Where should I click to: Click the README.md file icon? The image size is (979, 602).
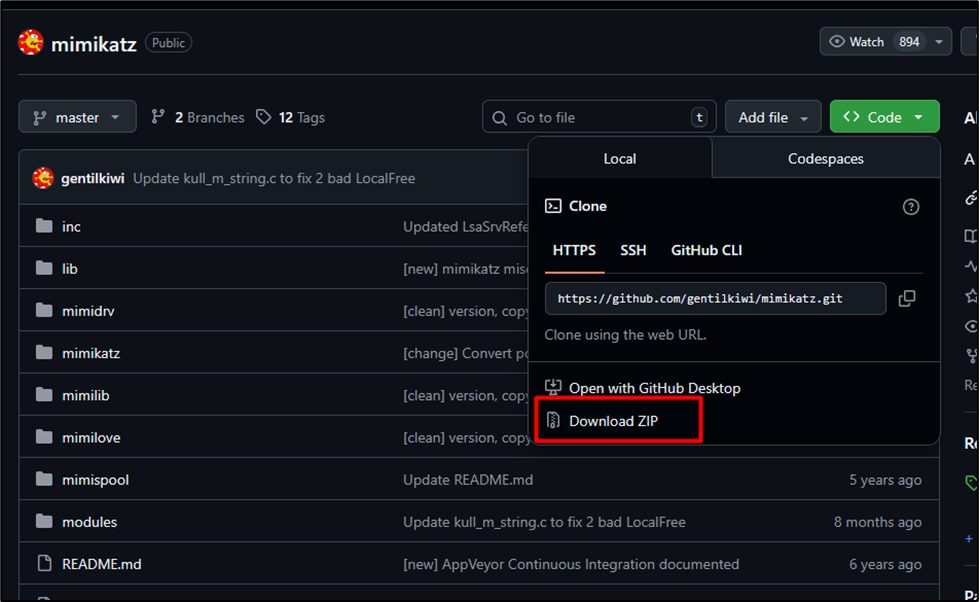(x=44, y=563)
